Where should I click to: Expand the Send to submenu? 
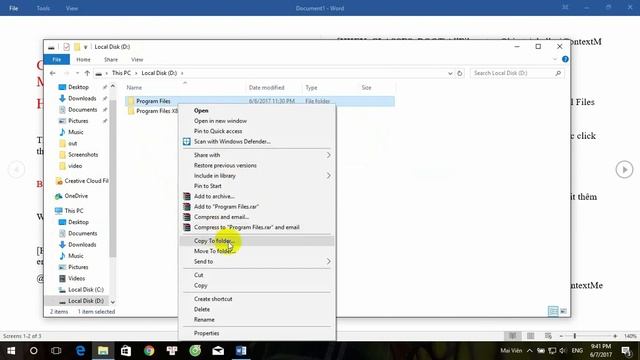257,262
